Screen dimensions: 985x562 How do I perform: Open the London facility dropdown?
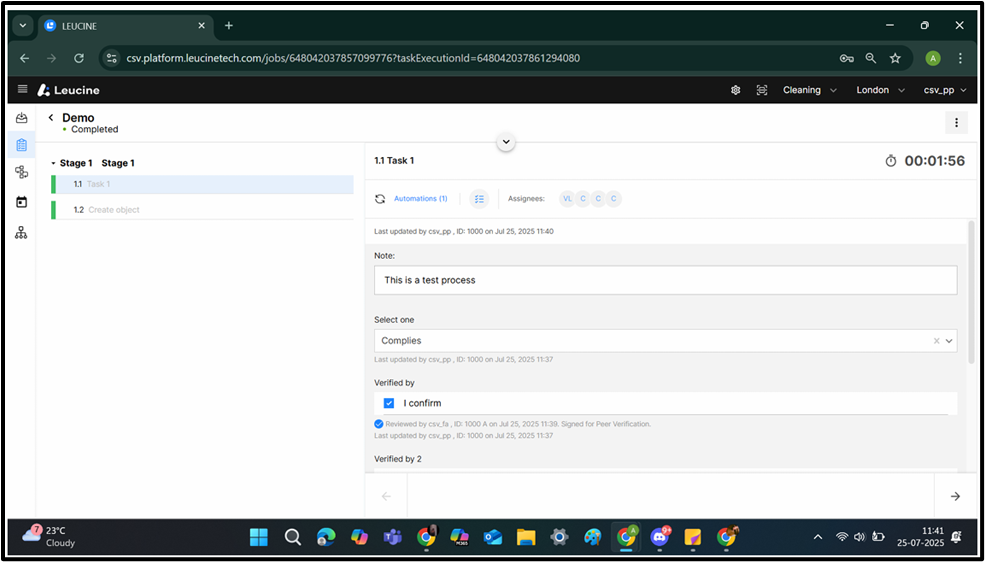(879, 90)
